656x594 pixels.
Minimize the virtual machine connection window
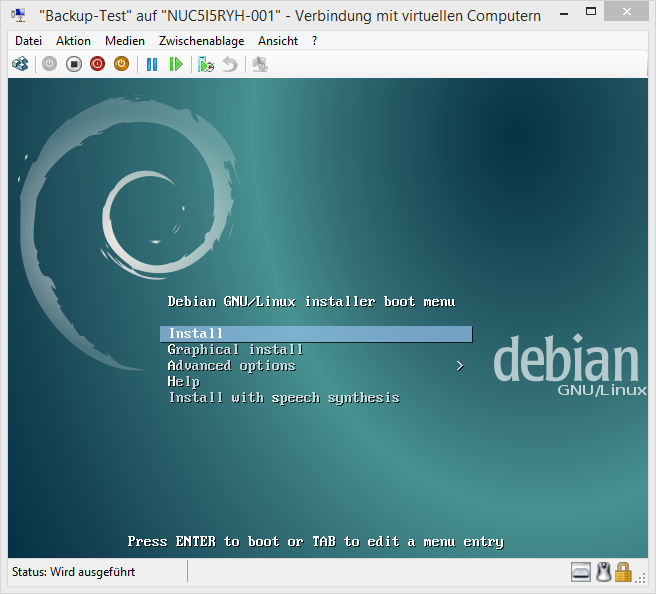click(564, 13)
